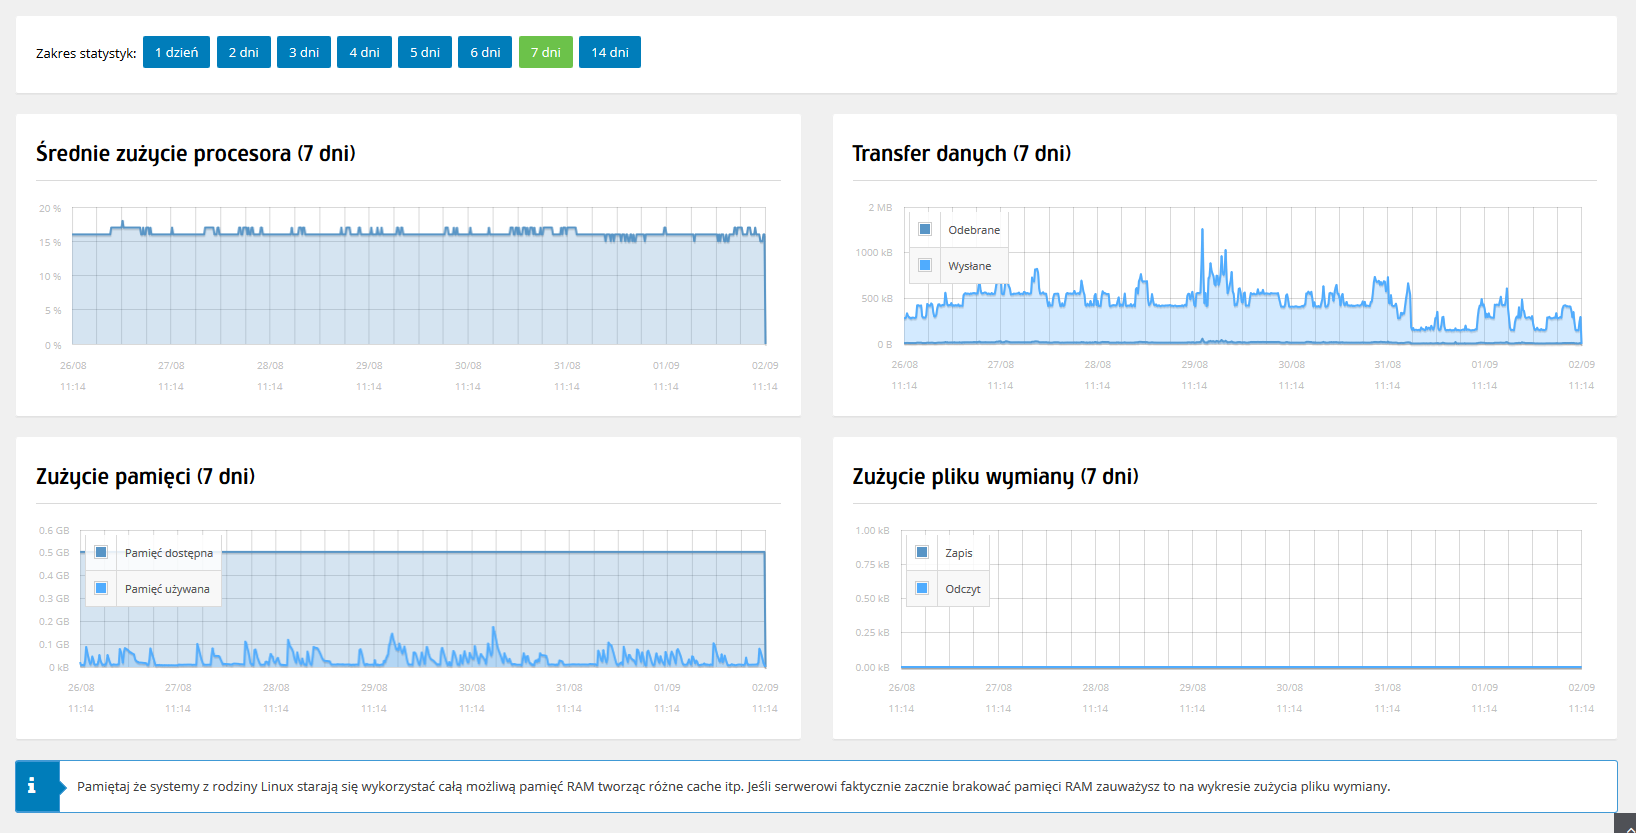
Task: Click the 0.6 GB axis label on memory chart
Action: 54,531
